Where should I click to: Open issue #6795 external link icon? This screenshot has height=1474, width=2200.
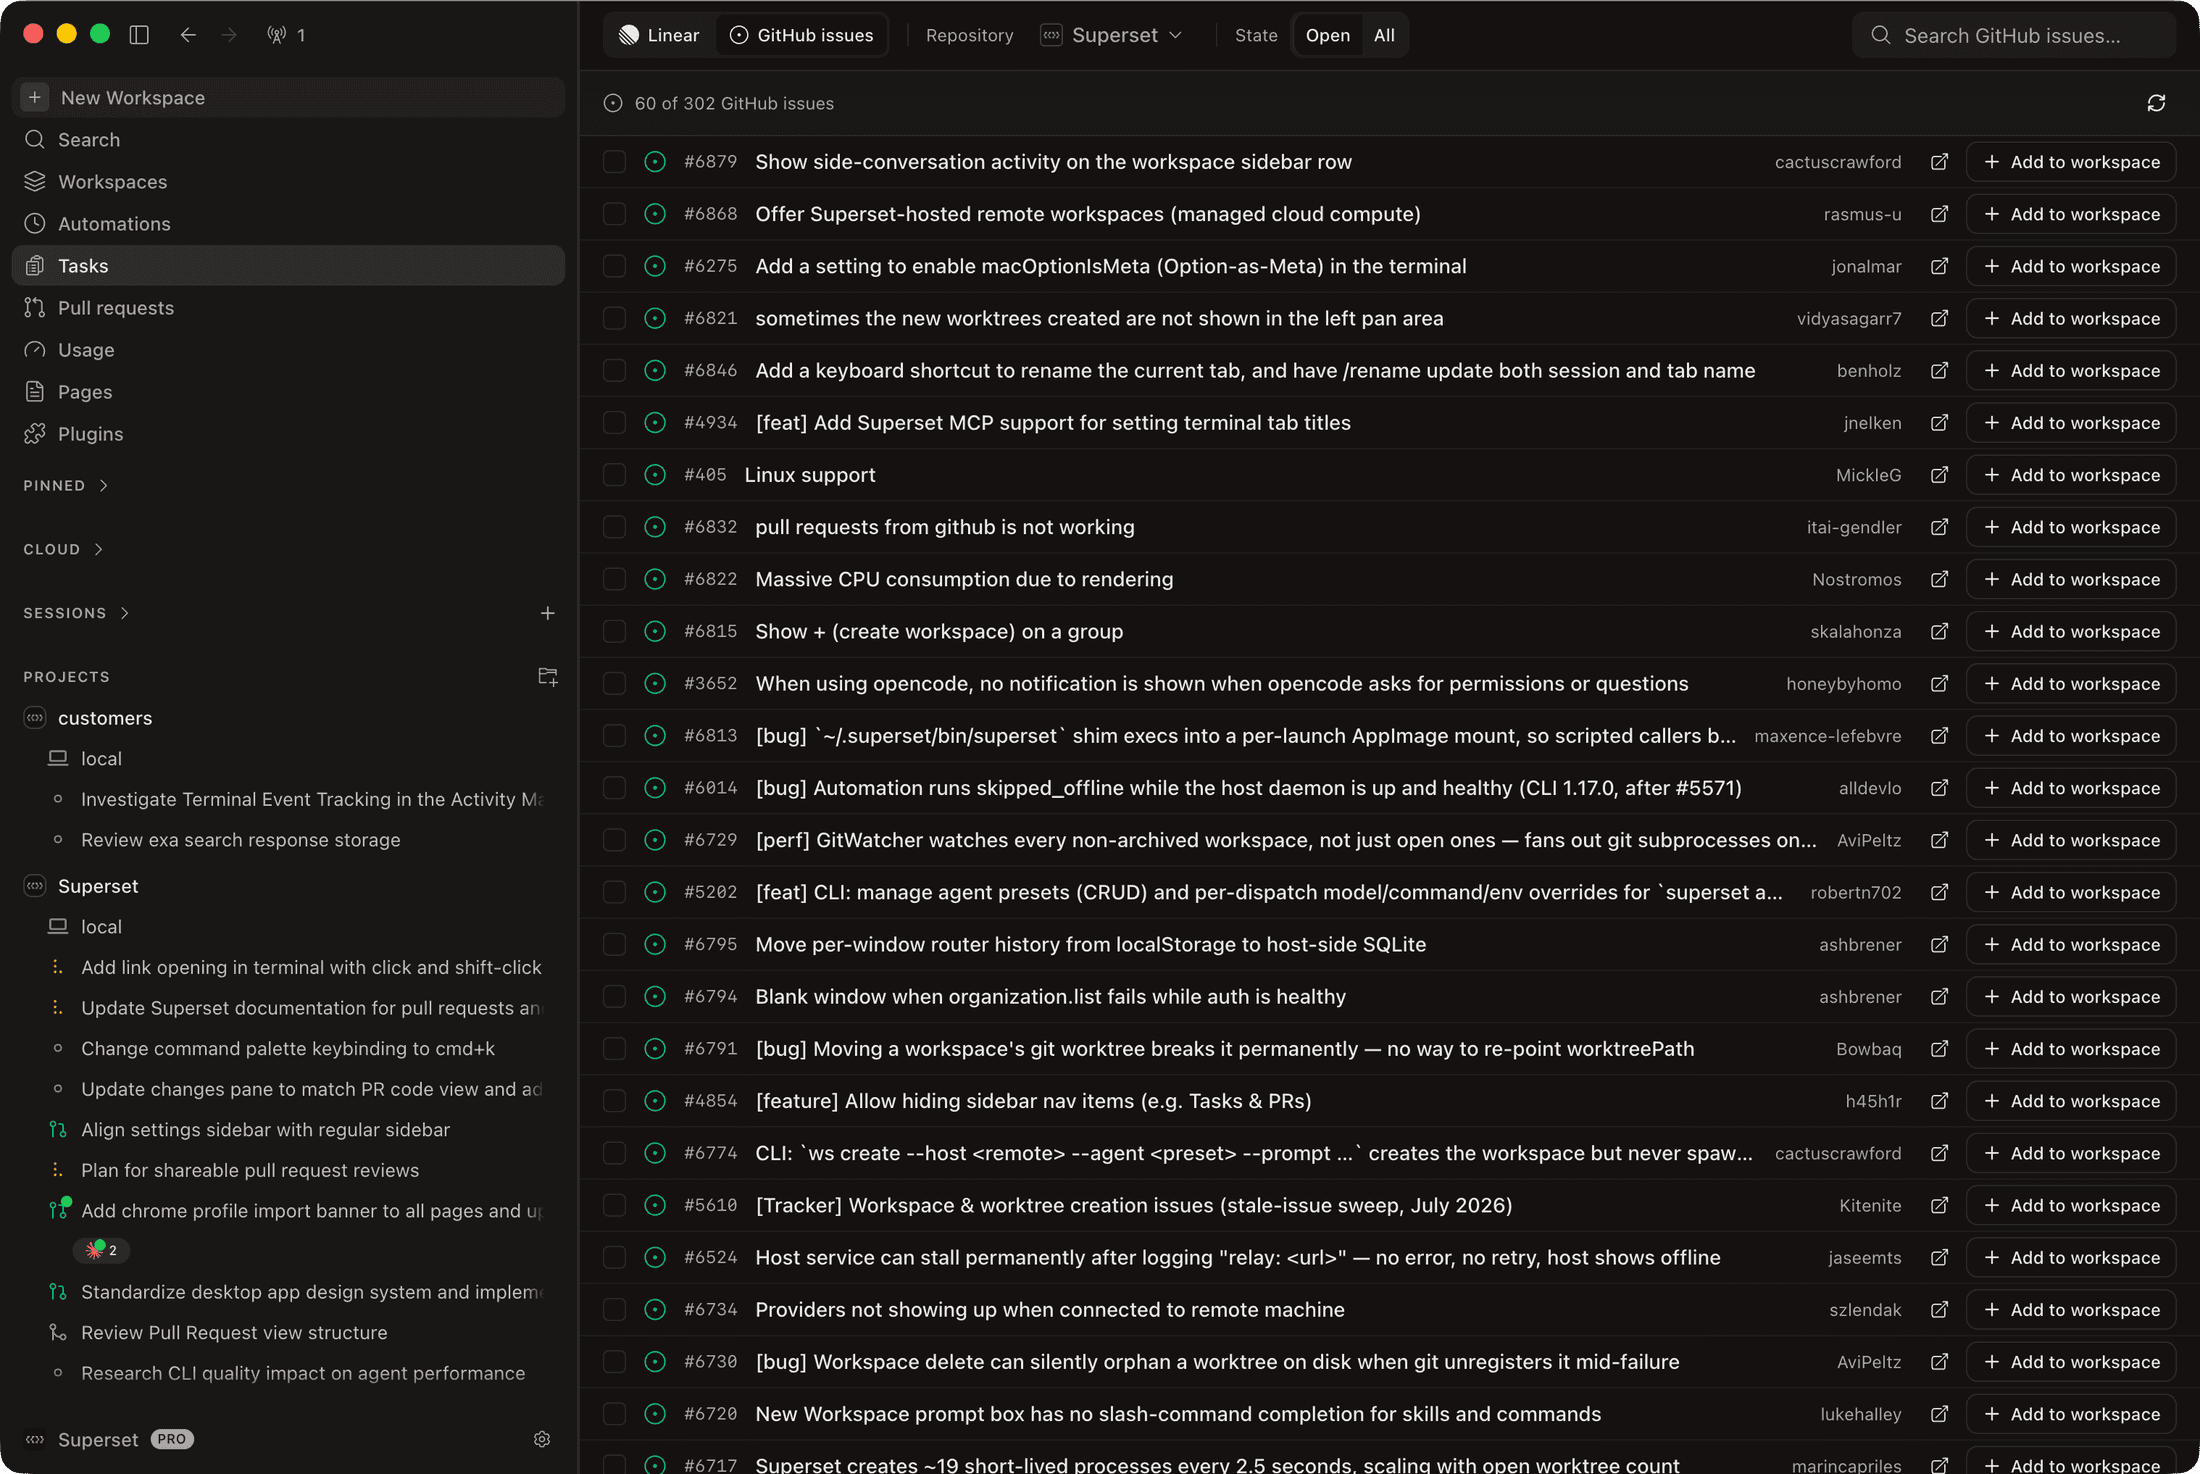(1939, 944)
